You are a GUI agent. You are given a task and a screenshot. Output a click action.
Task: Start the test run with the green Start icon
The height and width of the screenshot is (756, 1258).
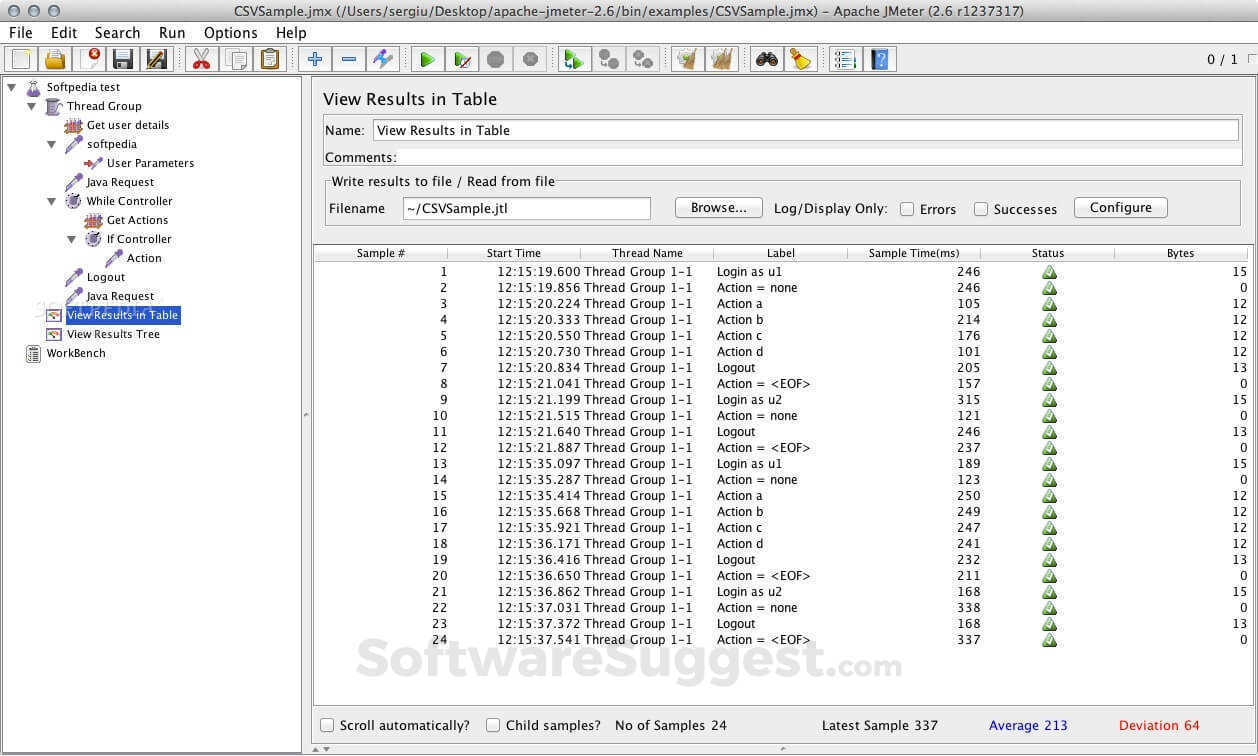point(427,59)
